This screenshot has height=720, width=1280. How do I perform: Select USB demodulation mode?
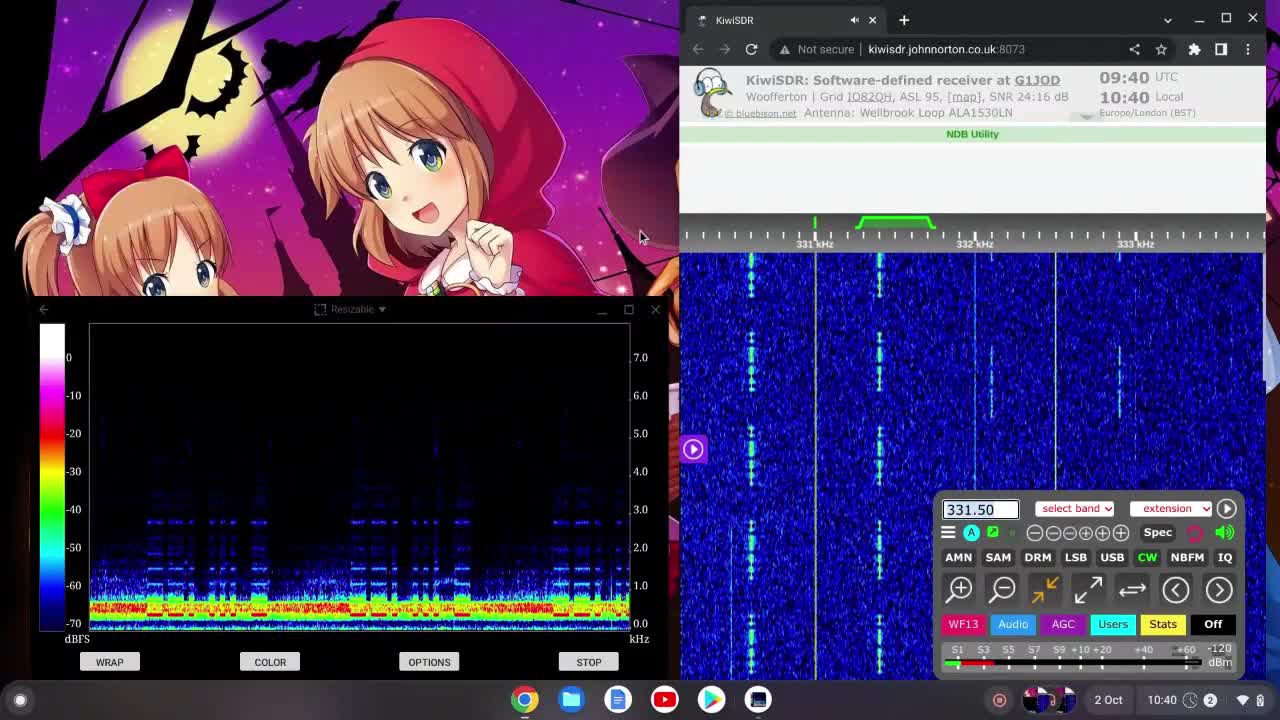point(1112,558)
